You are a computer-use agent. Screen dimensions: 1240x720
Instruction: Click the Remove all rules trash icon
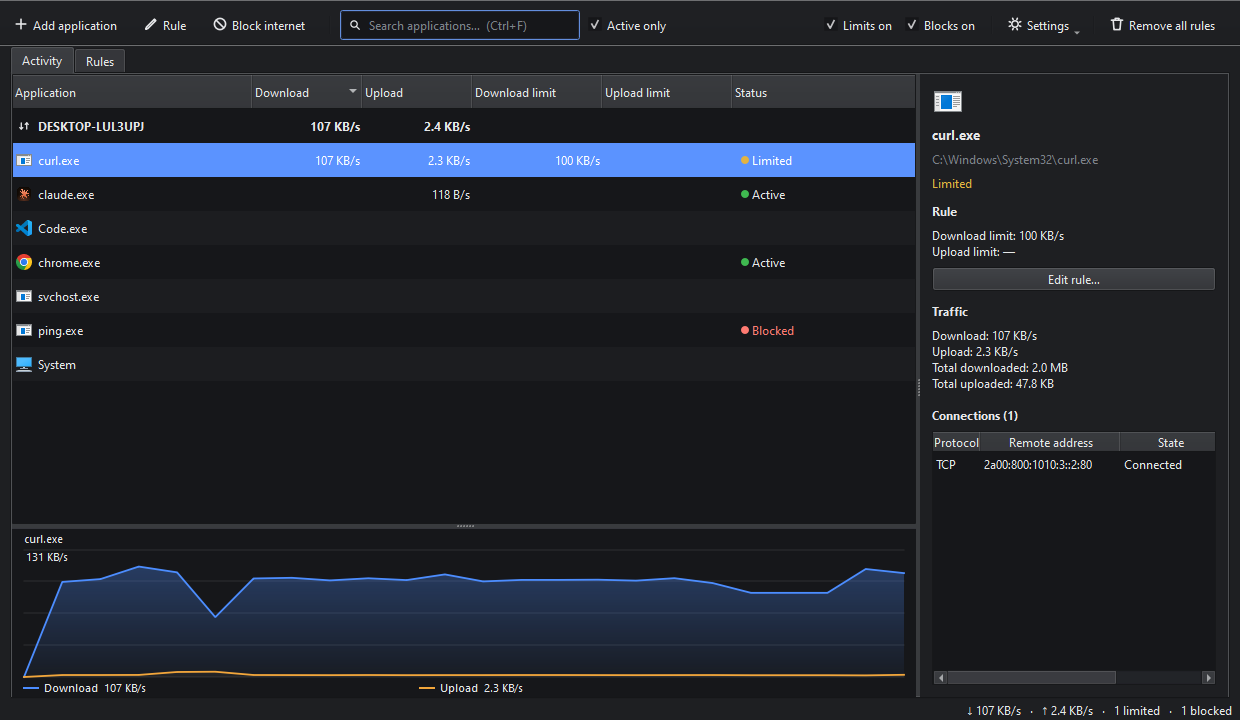pos(1117,25)
